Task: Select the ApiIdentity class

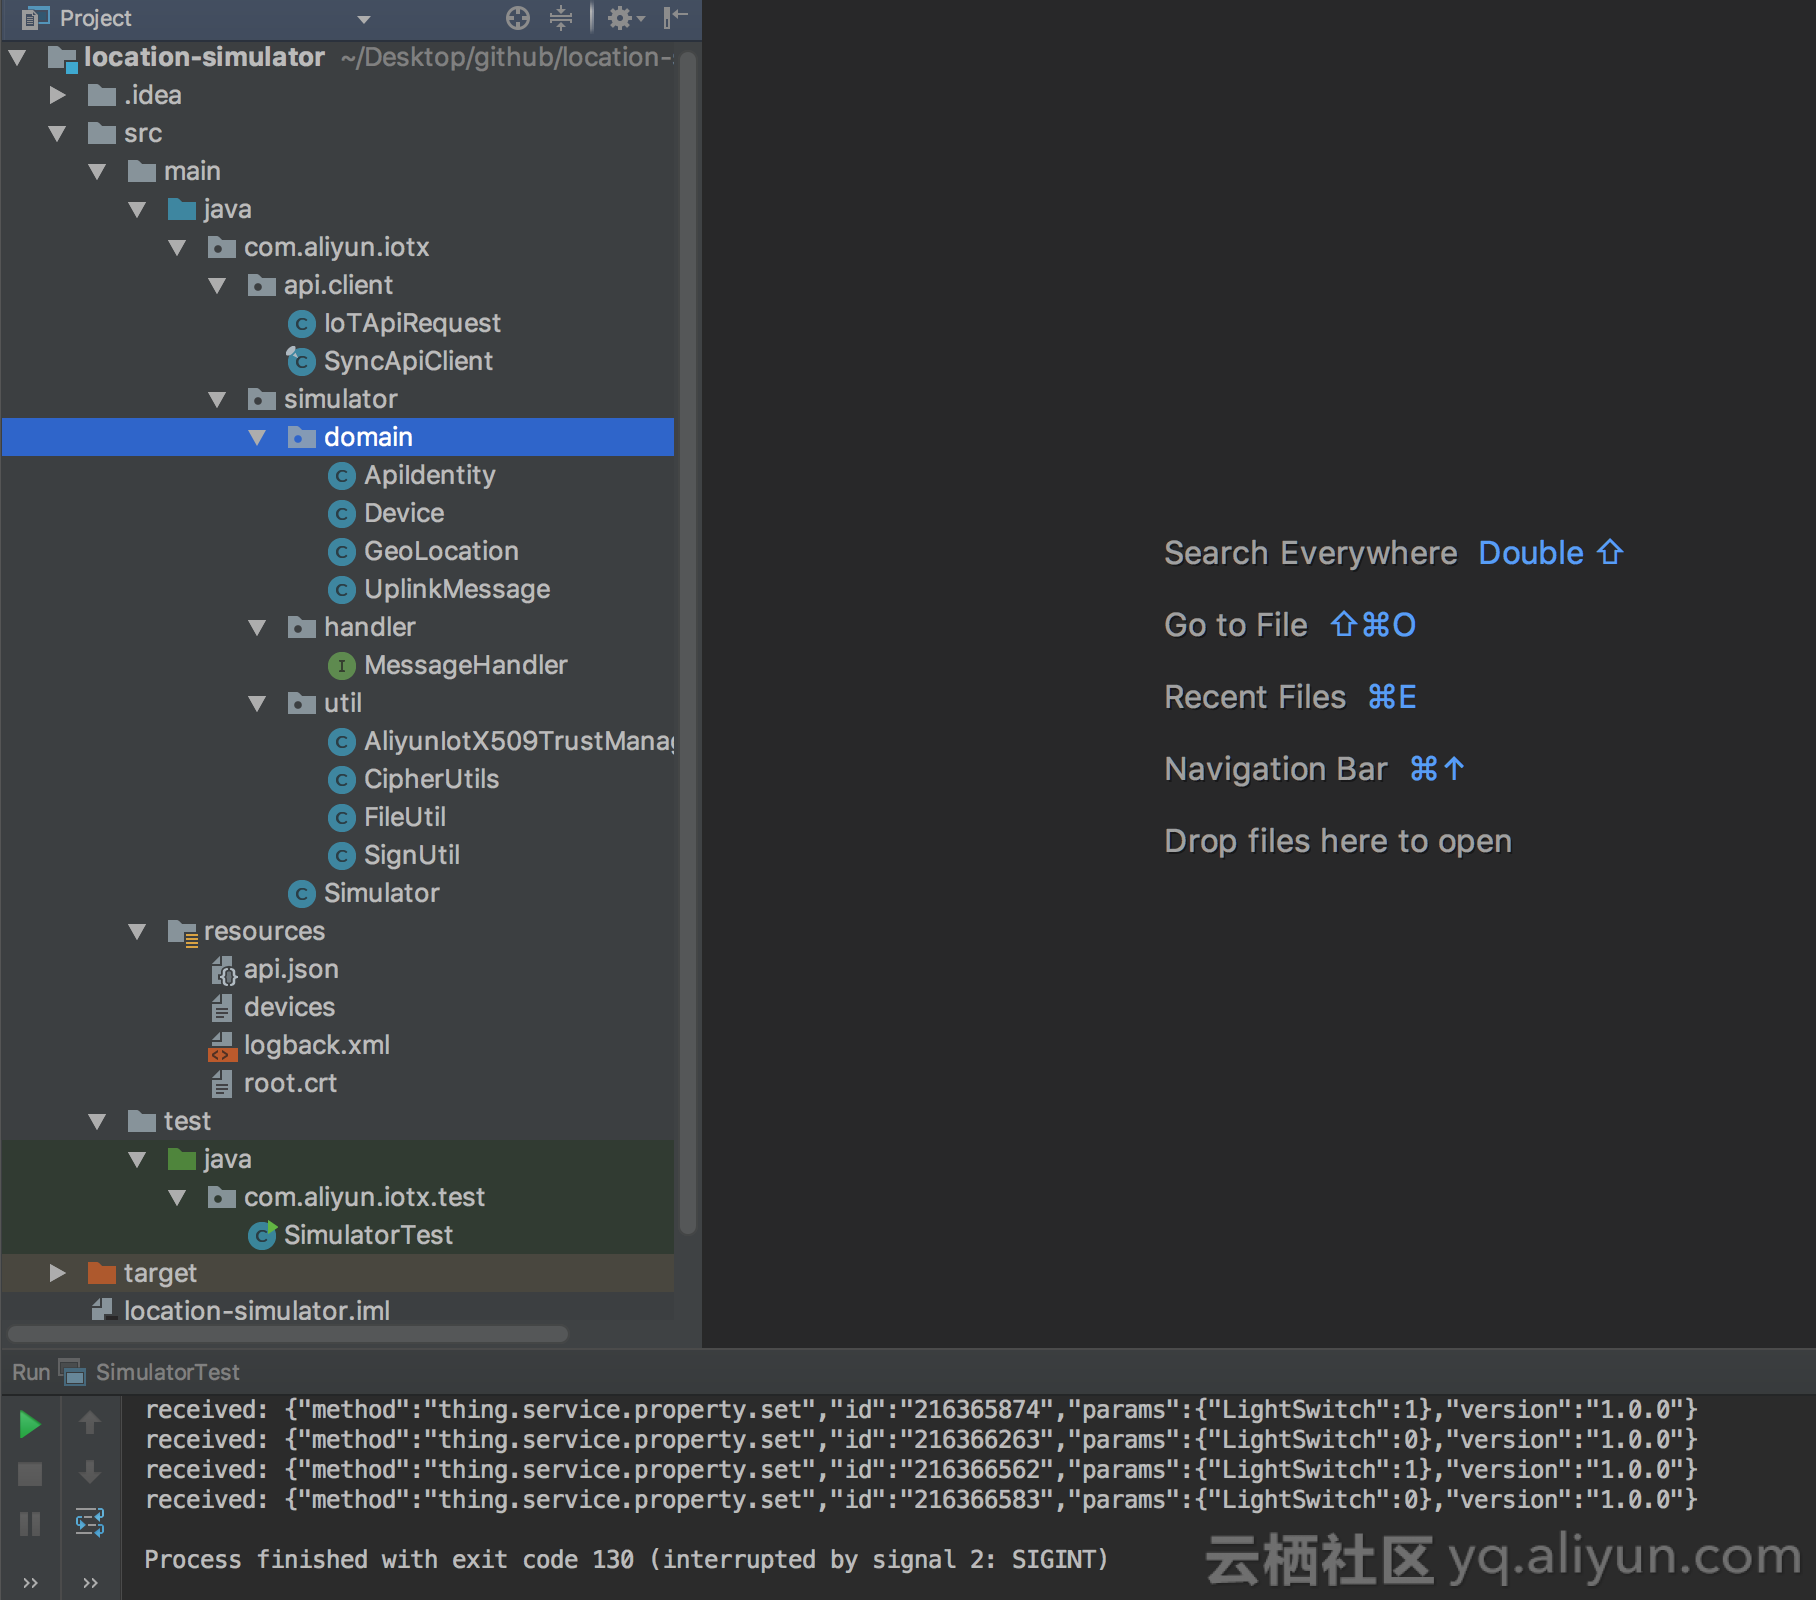Action: click(430, 475)
